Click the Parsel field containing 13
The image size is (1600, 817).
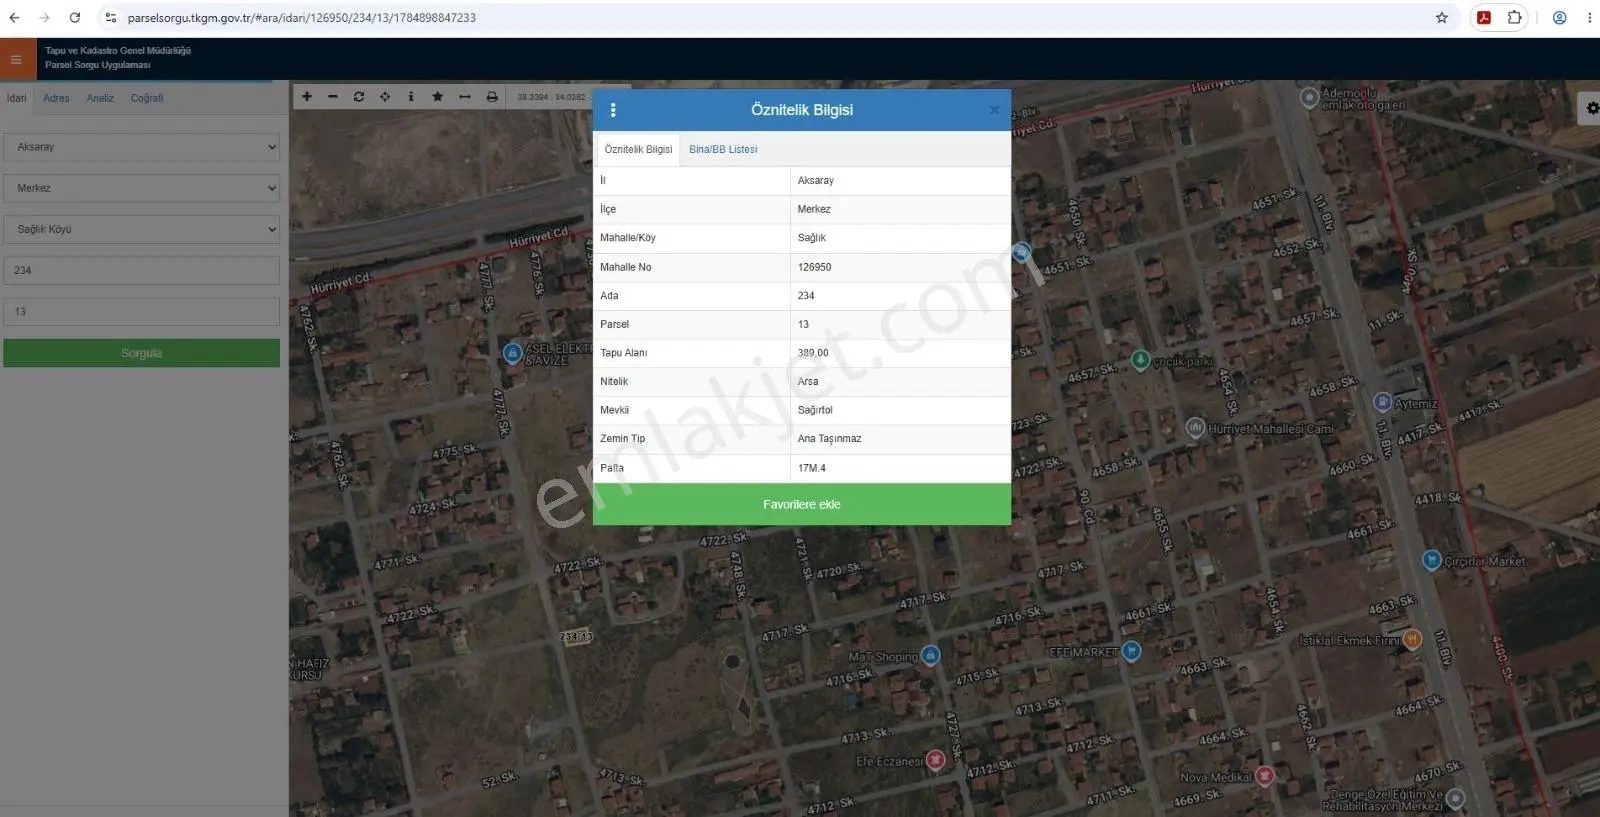[x=141, y=311]
